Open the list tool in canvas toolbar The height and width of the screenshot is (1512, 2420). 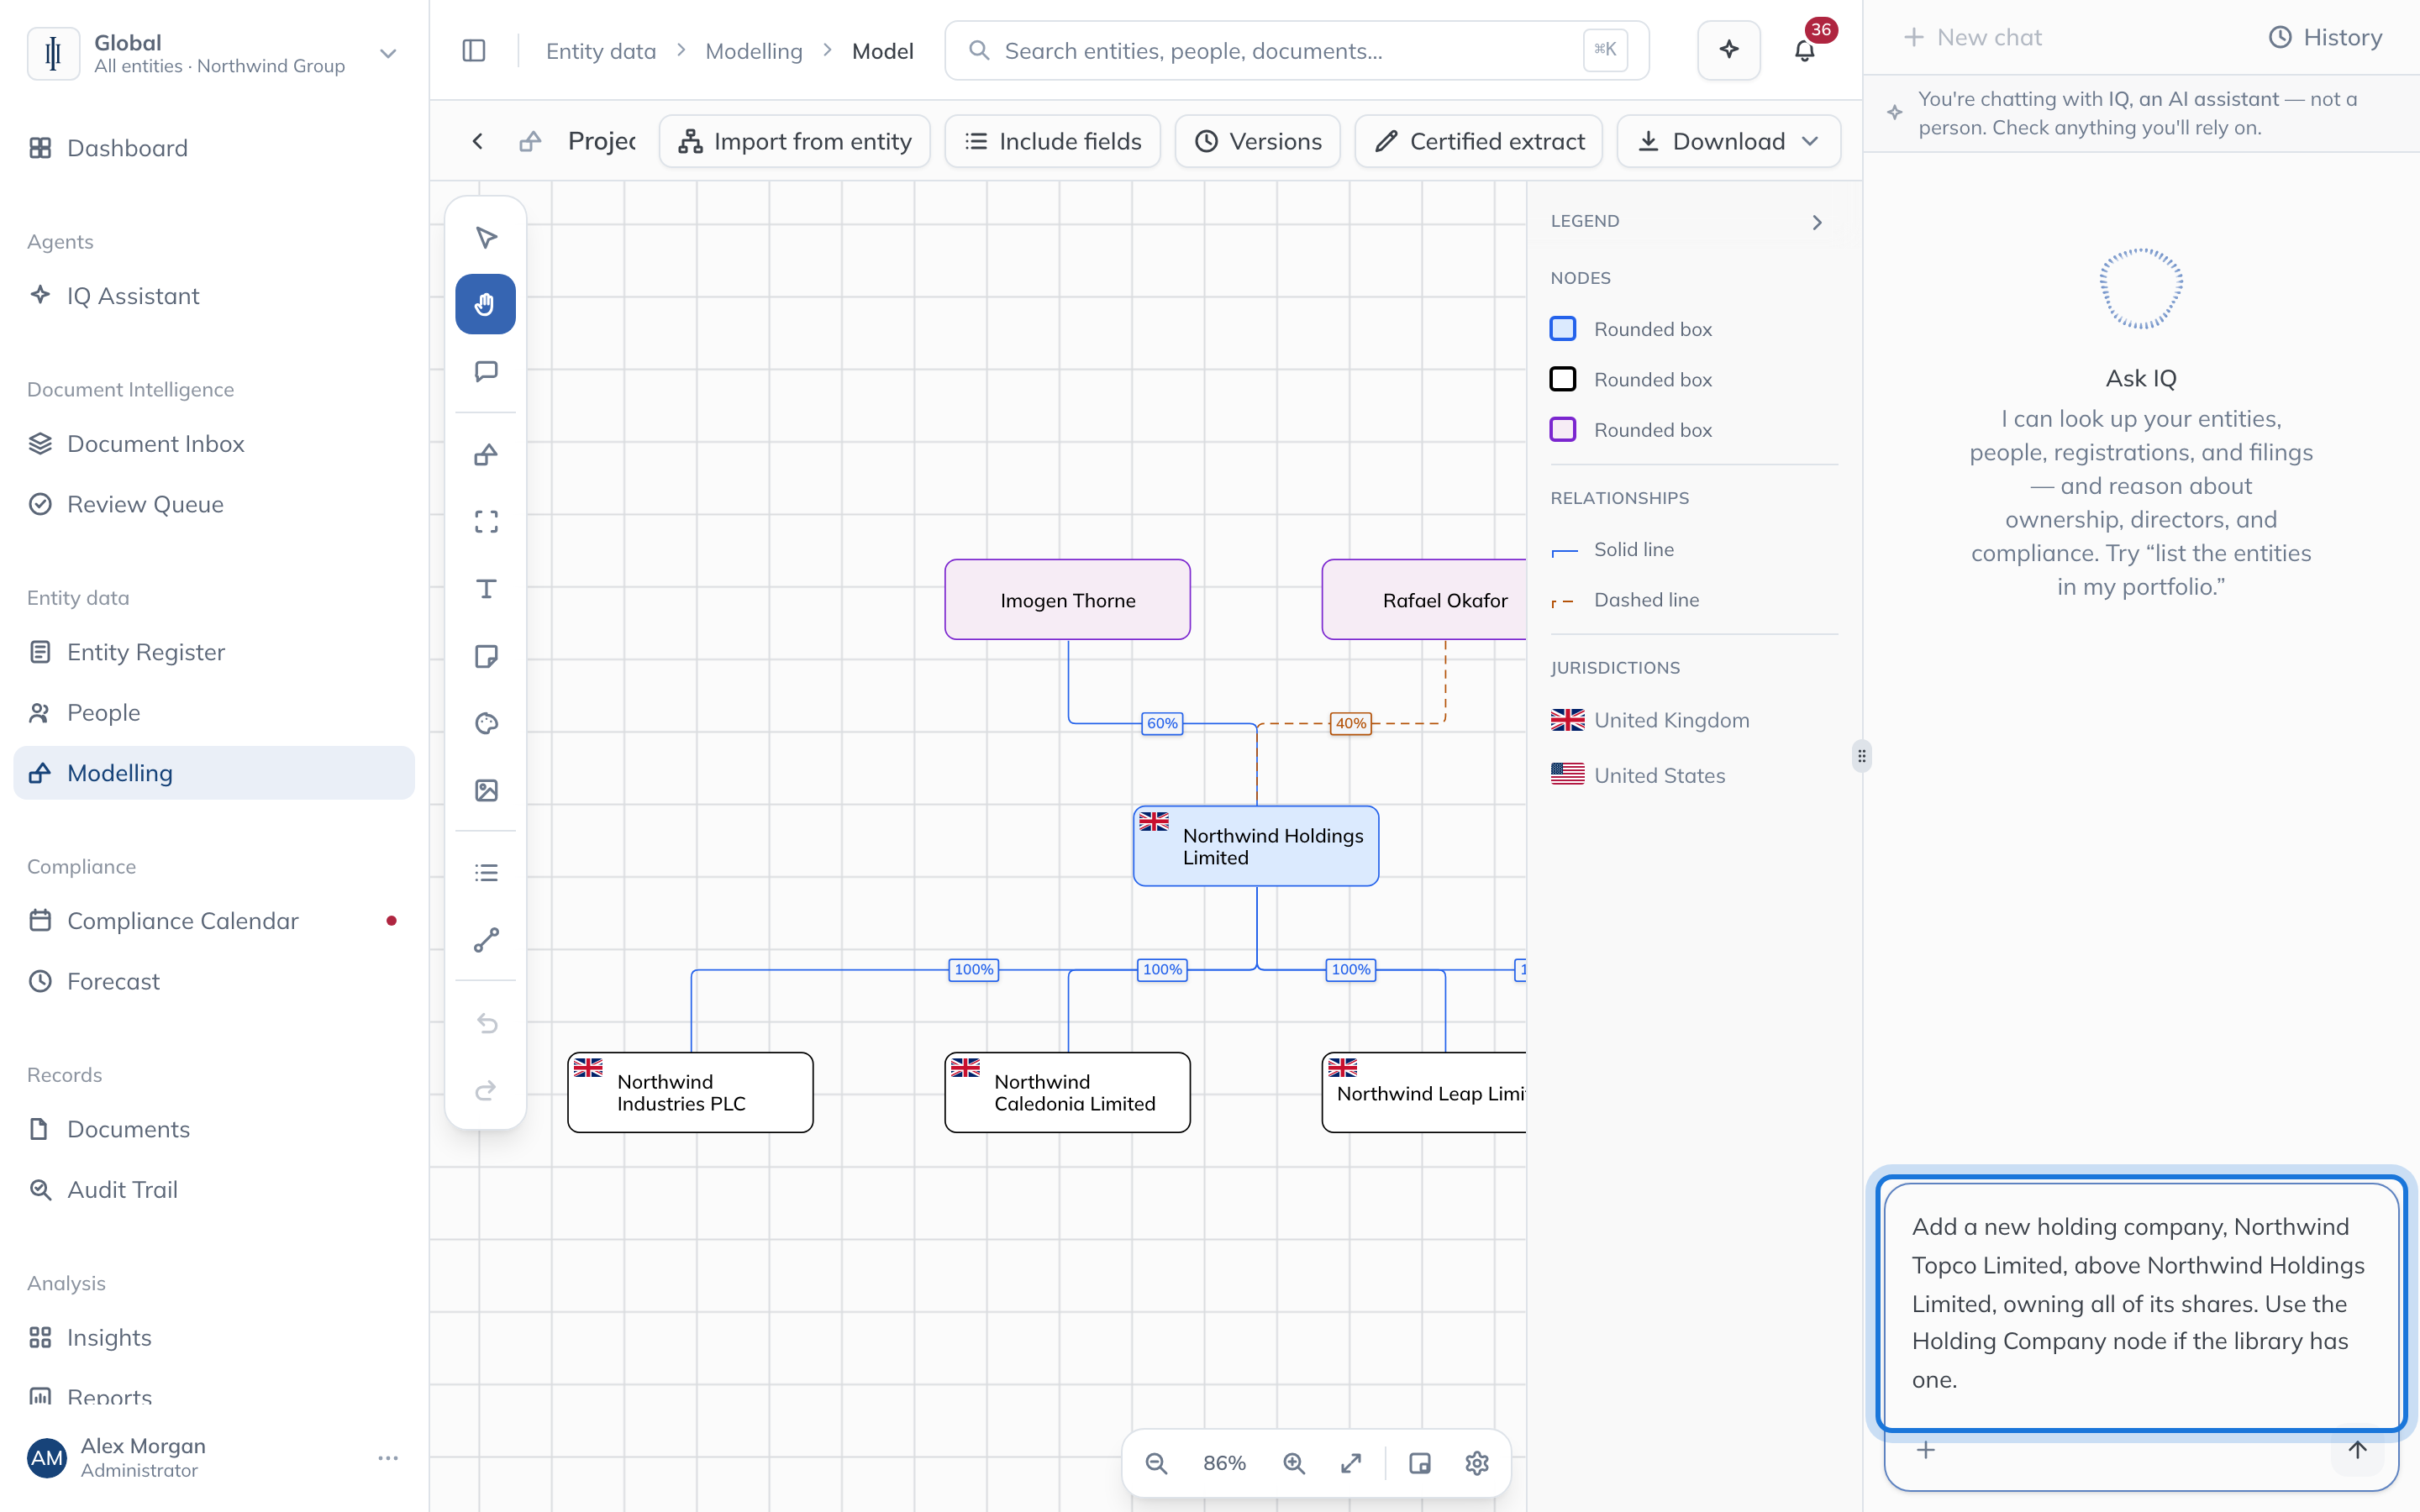click(486, 873)
